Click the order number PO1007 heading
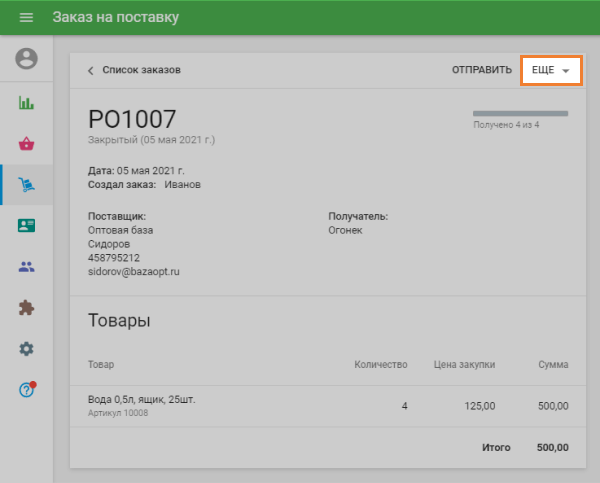 132,119
